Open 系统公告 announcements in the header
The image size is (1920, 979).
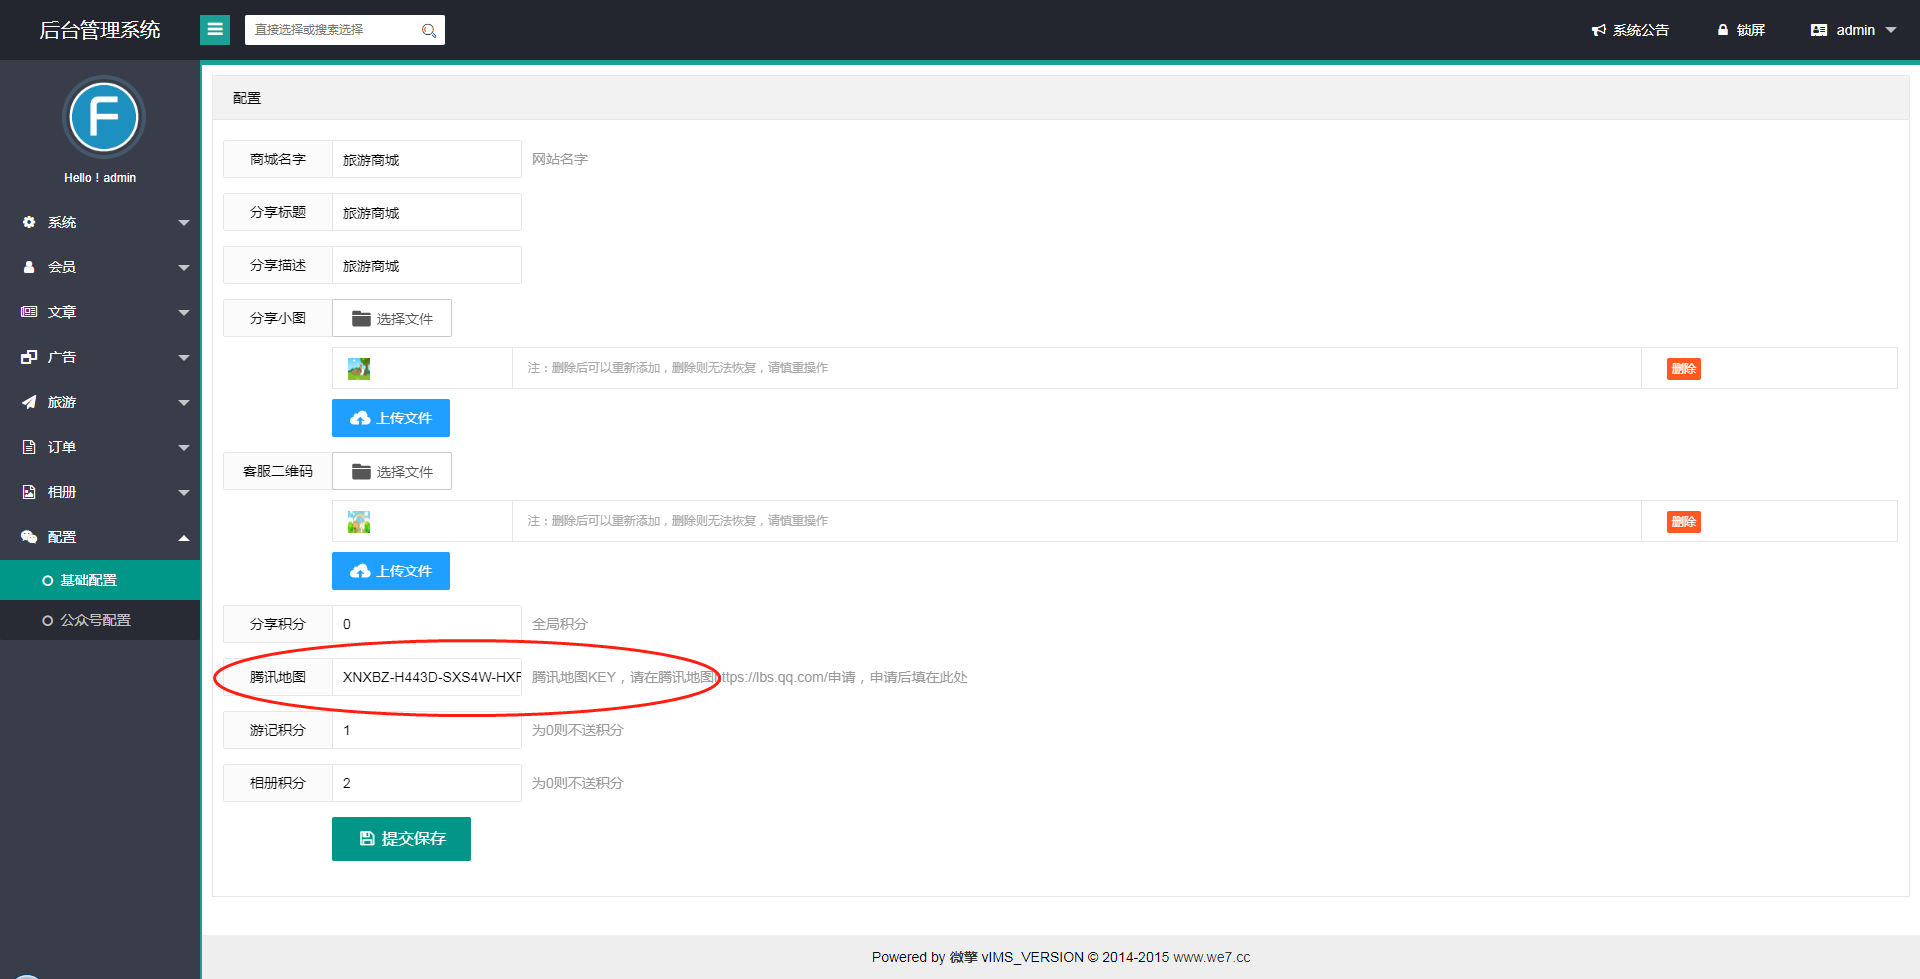click(x=1630, y=30)
